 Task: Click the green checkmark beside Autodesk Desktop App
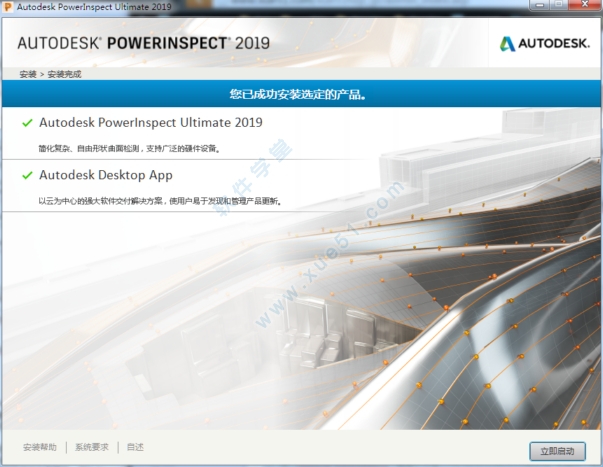coord(27,175)
